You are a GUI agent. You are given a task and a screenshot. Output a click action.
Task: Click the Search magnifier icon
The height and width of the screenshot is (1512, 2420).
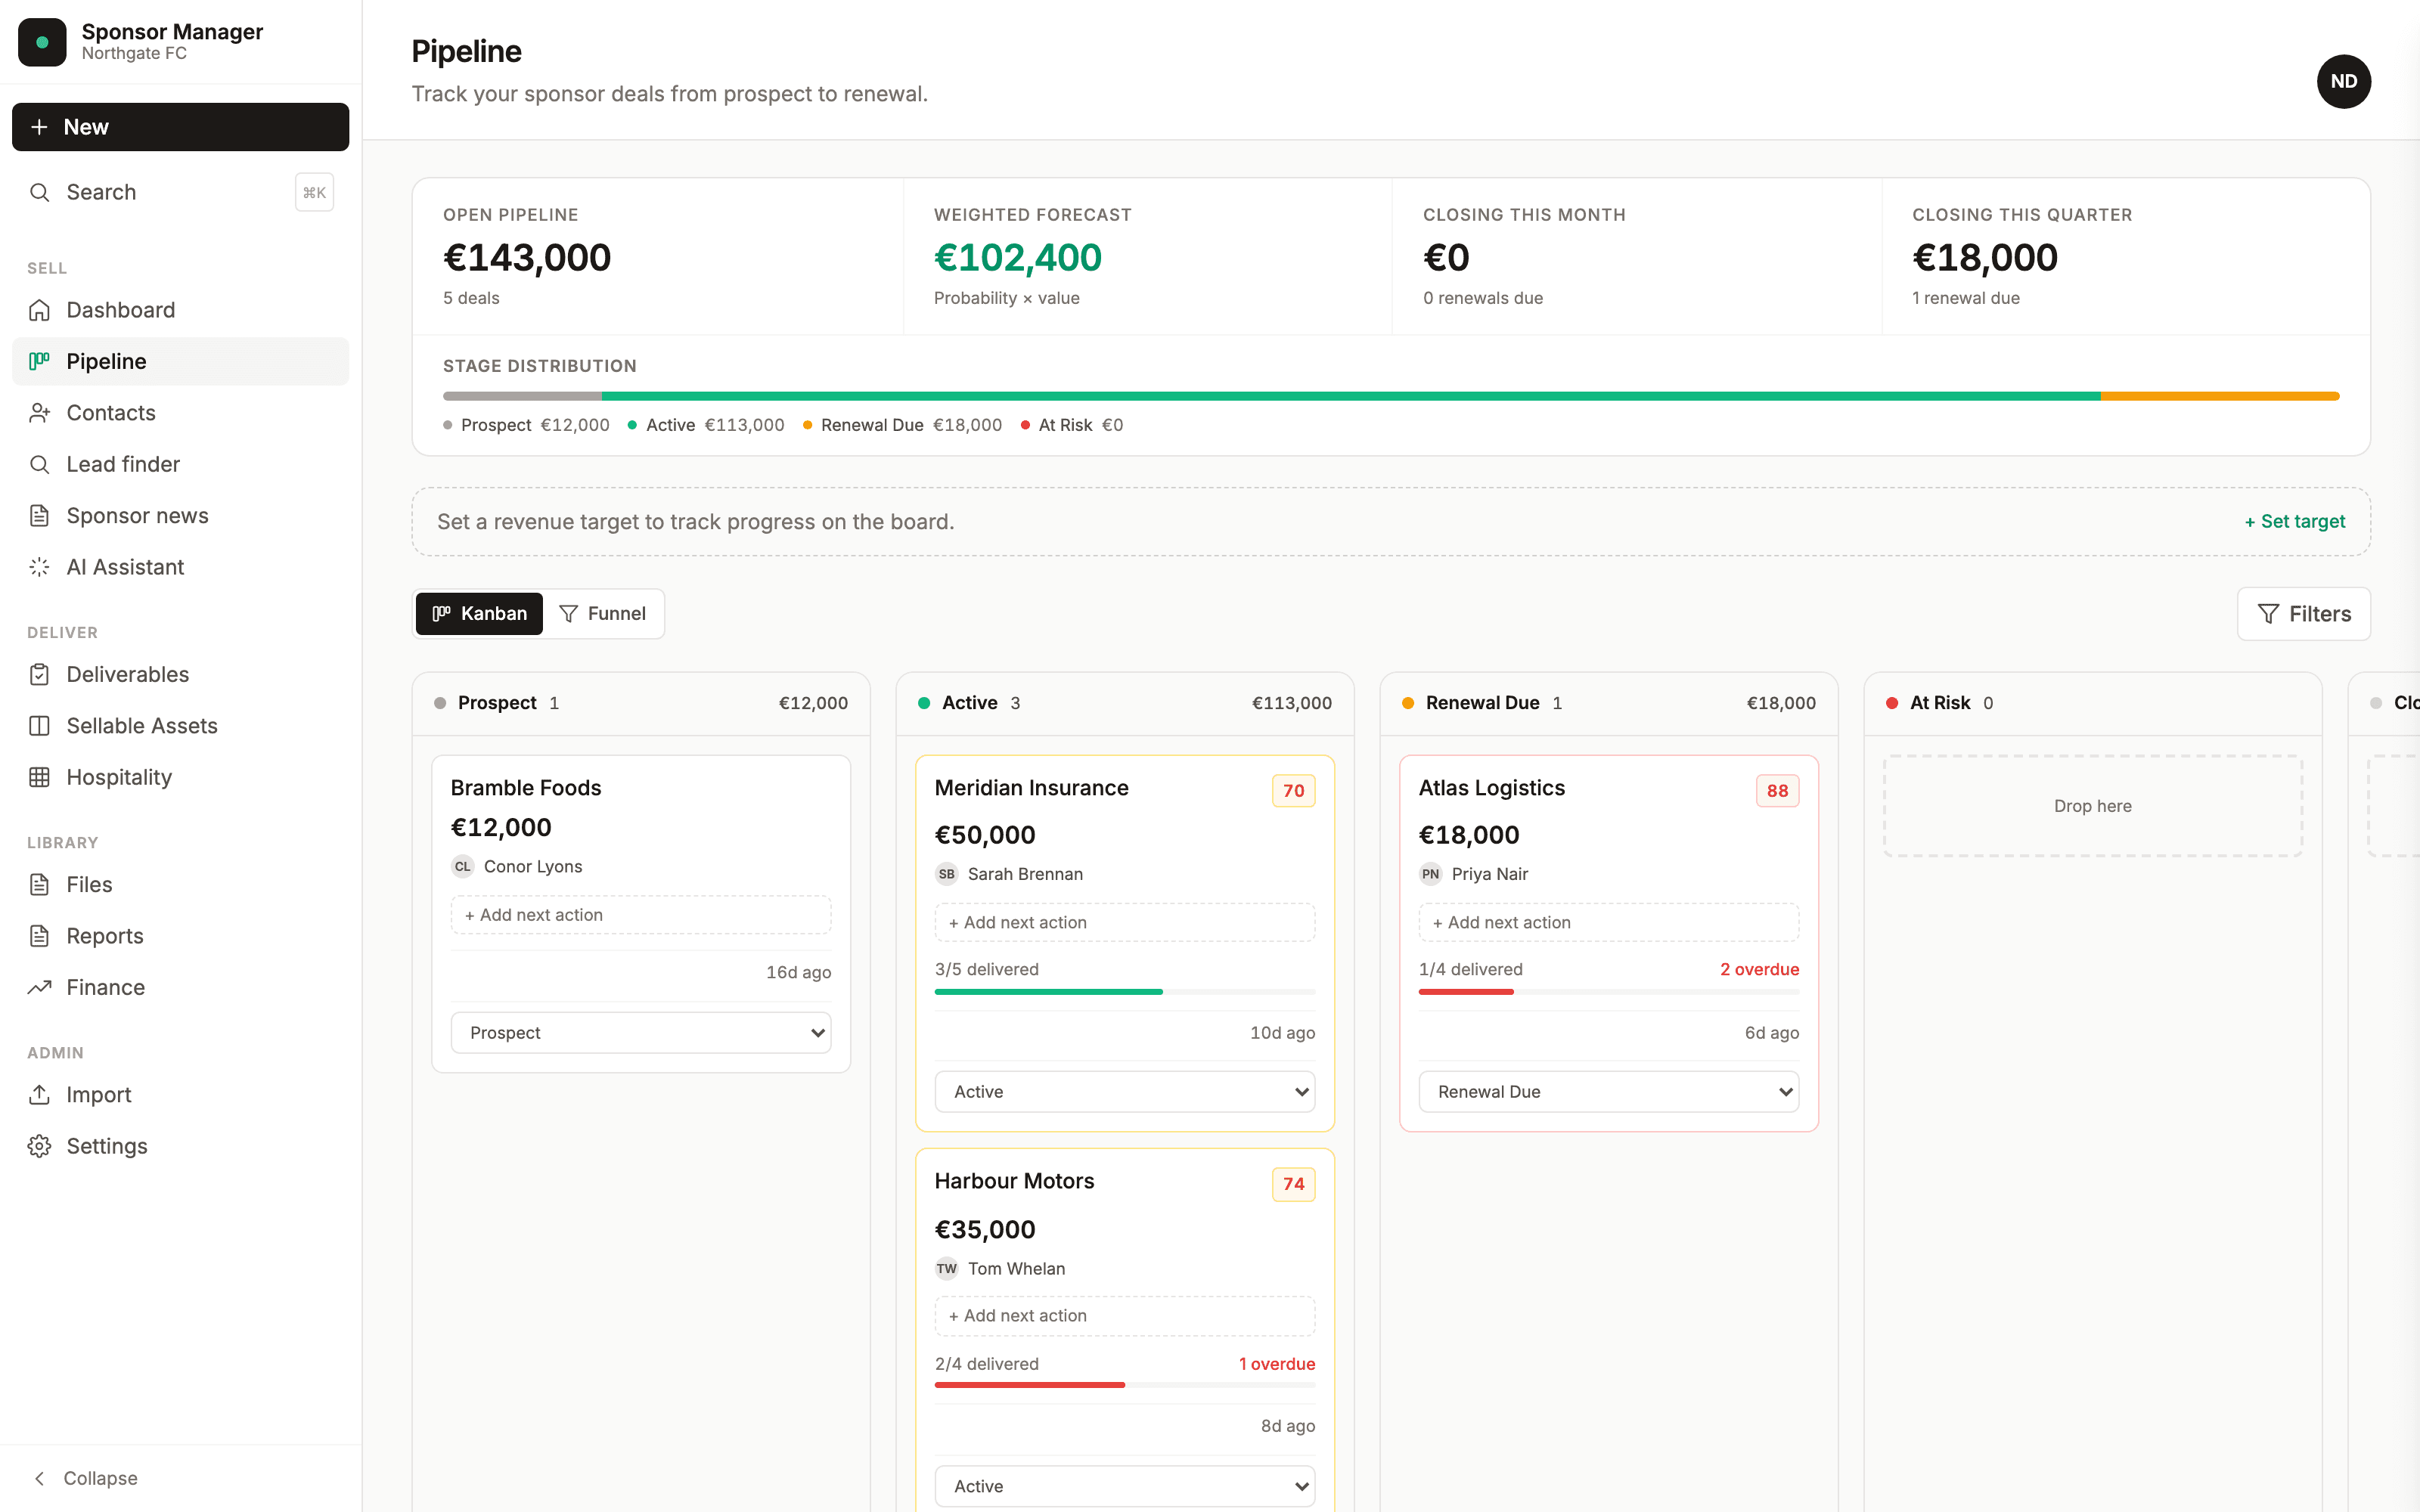click(x=39, y=192)
